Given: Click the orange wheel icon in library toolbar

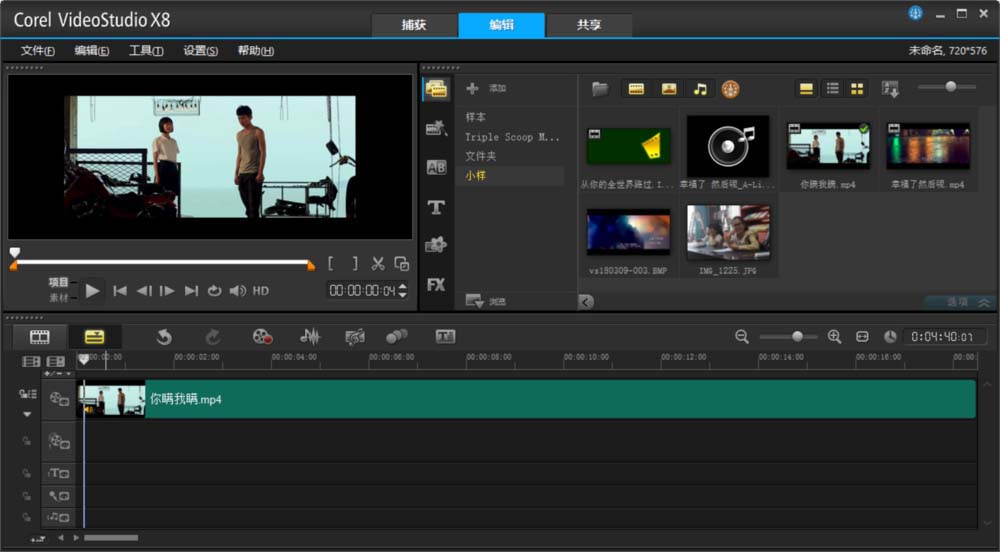Looking at the screenshot, I should tap(730, 89).
